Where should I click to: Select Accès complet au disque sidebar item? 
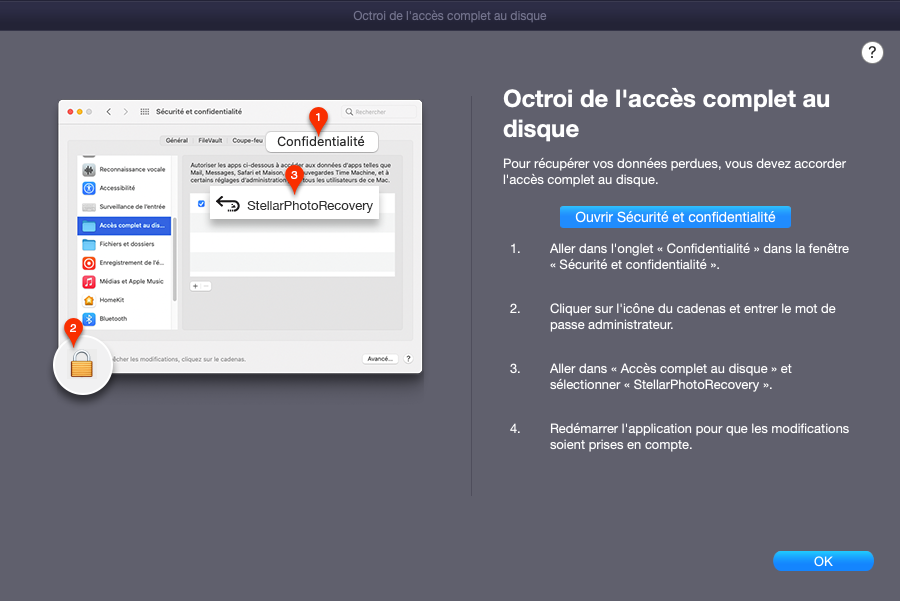(x=124, y=226)
